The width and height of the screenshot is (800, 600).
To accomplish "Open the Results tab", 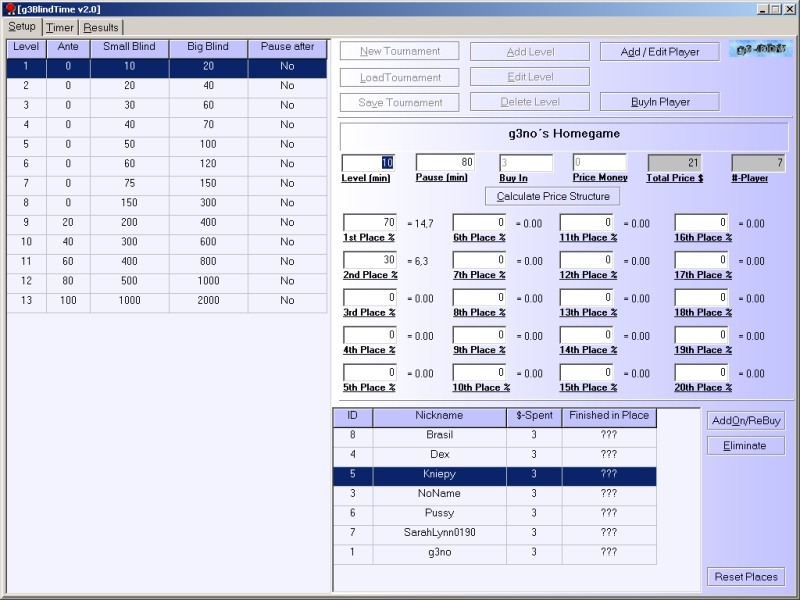I will coord(101,28).
